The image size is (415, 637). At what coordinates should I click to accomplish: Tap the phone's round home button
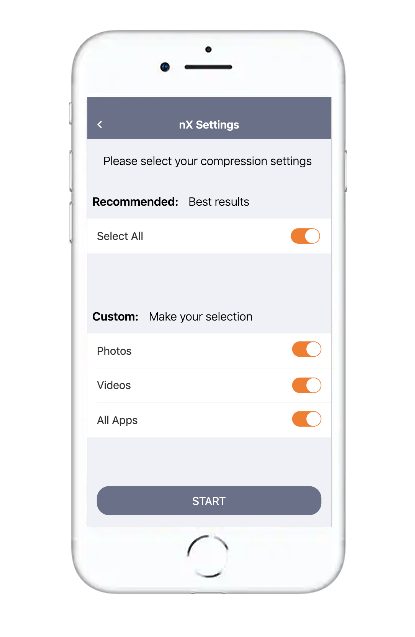tap(208, 556)
